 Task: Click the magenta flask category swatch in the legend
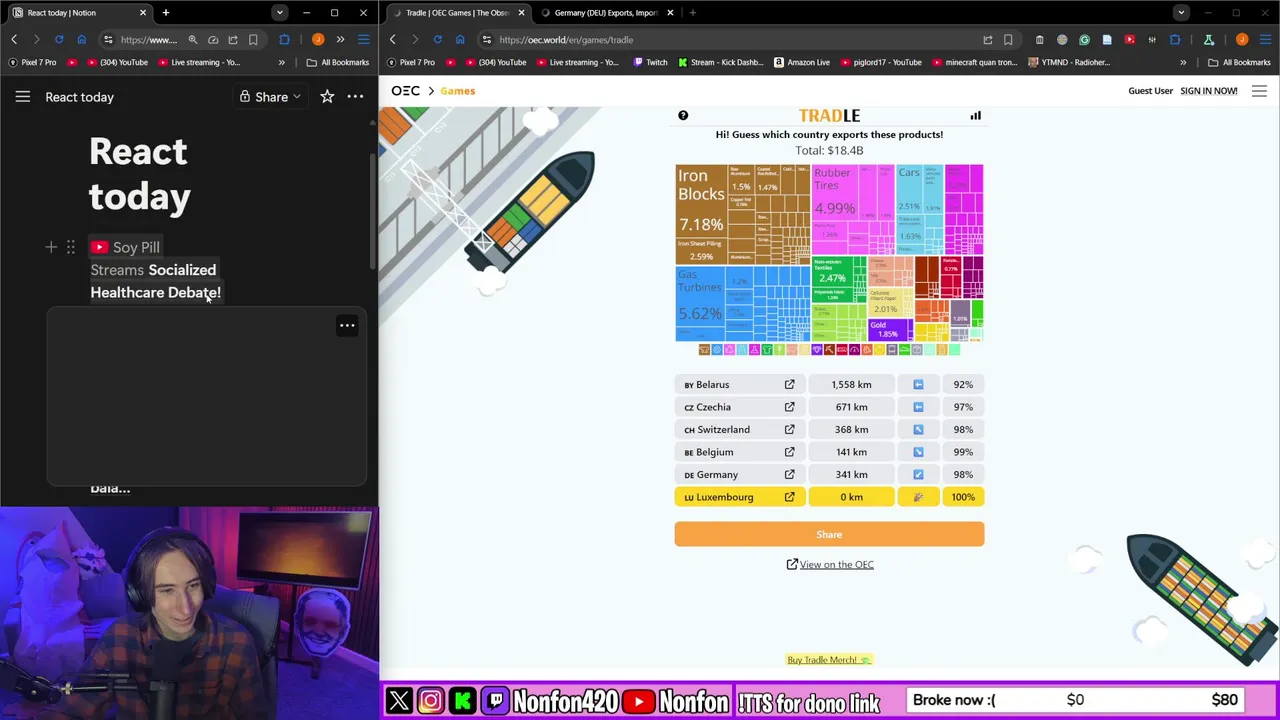[755, 349]
